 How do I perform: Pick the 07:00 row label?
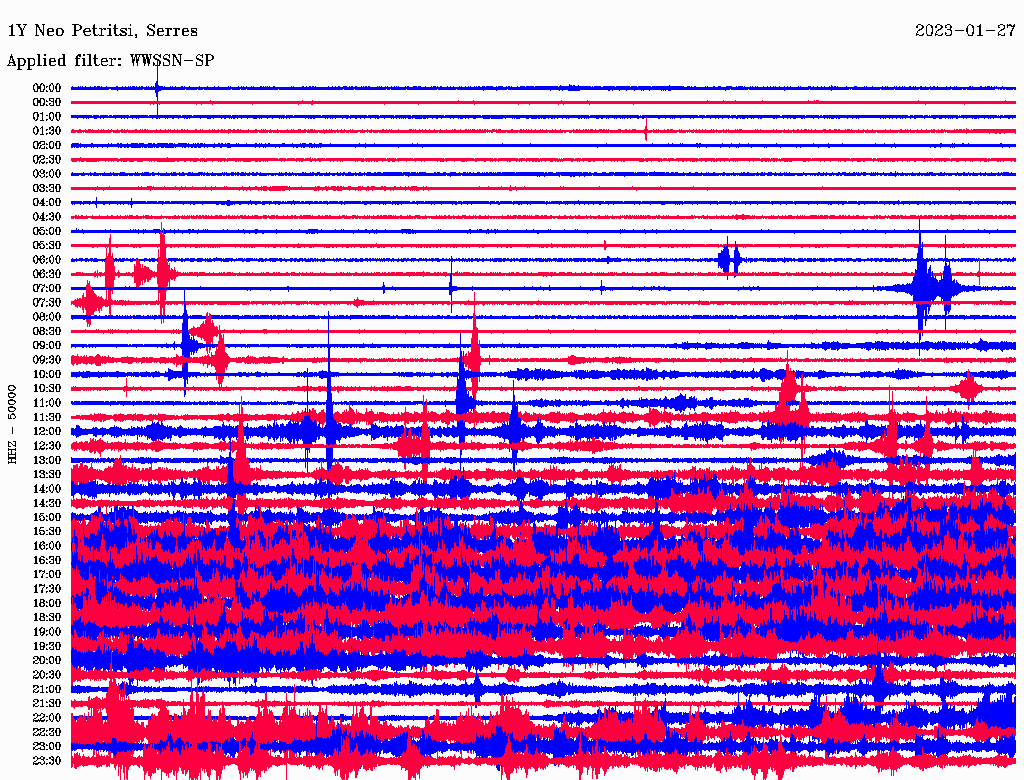[x=47, y=288]
